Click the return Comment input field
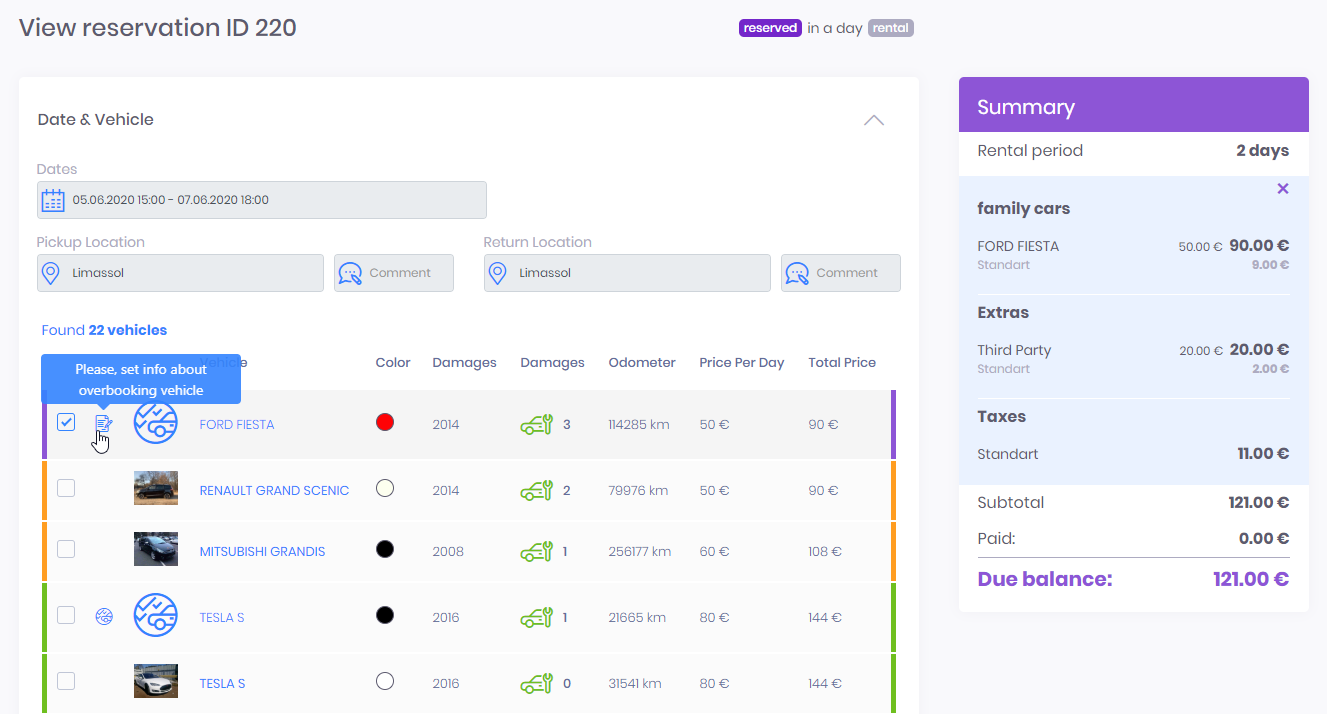 point(841,273)
